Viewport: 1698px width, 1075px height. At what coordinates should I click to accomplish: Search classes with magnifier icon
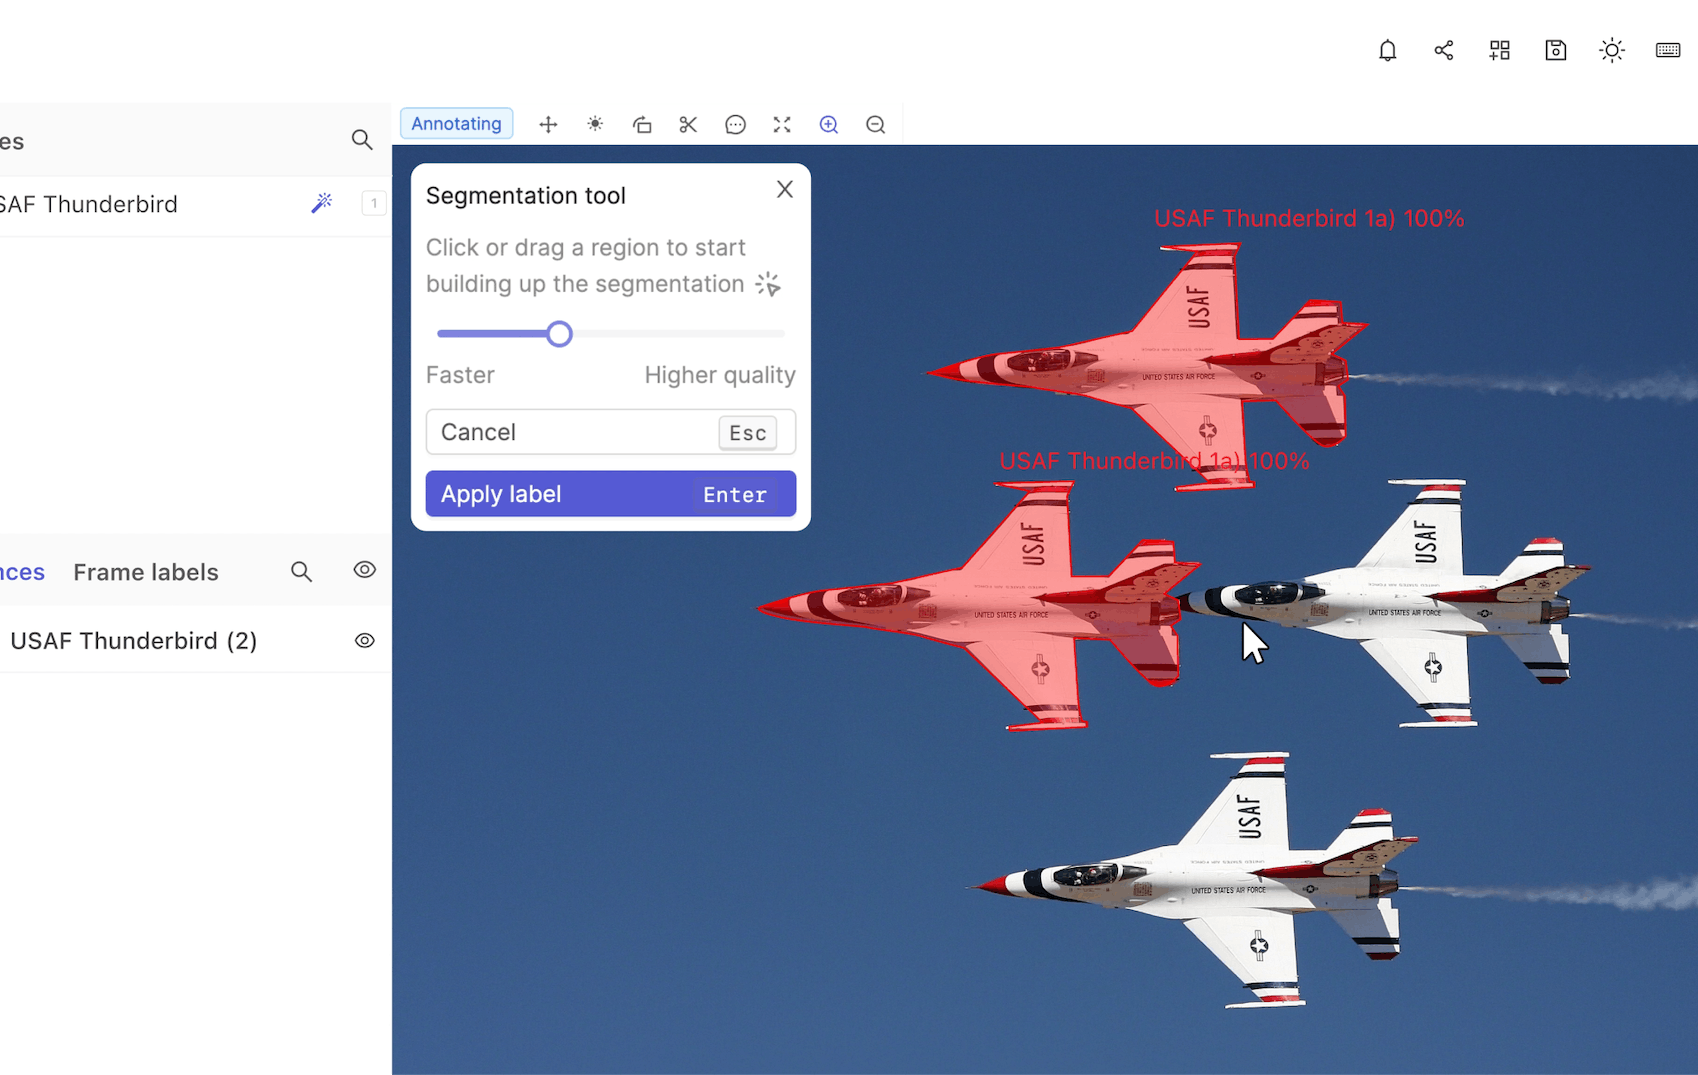[x=362, y=140]
